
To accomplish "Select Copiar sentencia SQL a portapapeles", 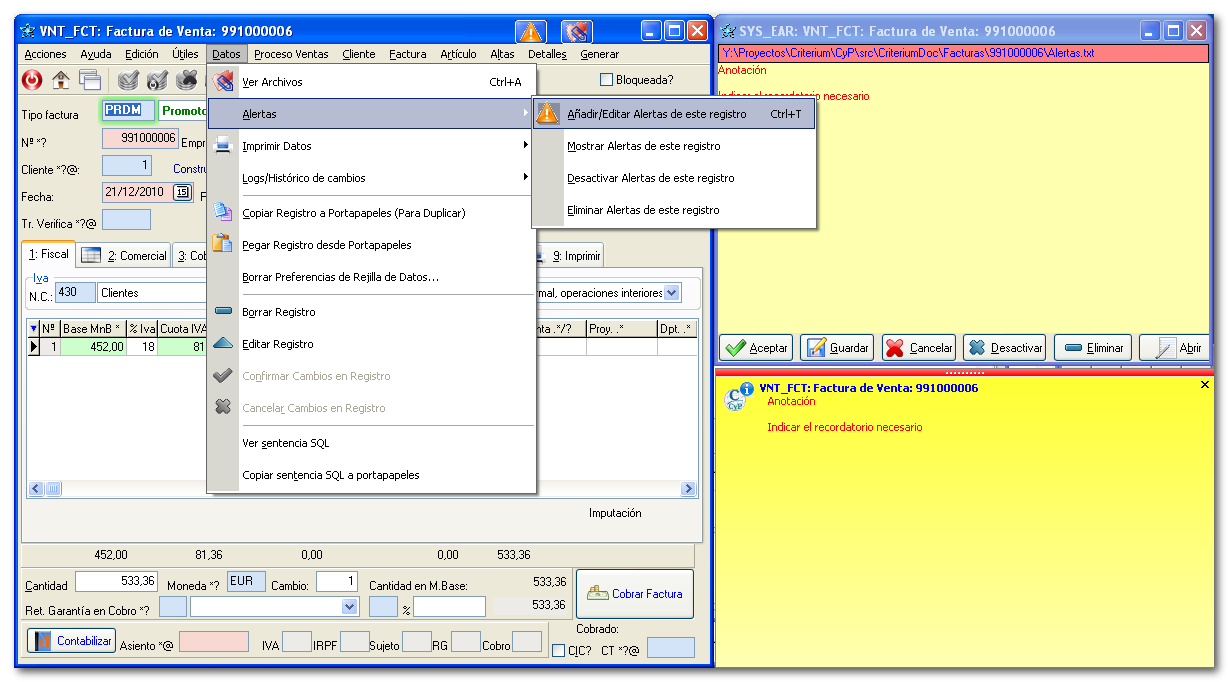I will pyautogui.click(x=331, y=475).
